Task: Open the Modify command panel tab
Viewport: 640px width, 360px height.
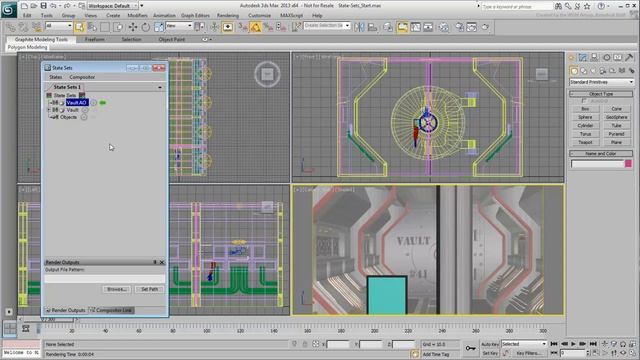Action: (x=582, y=58)
